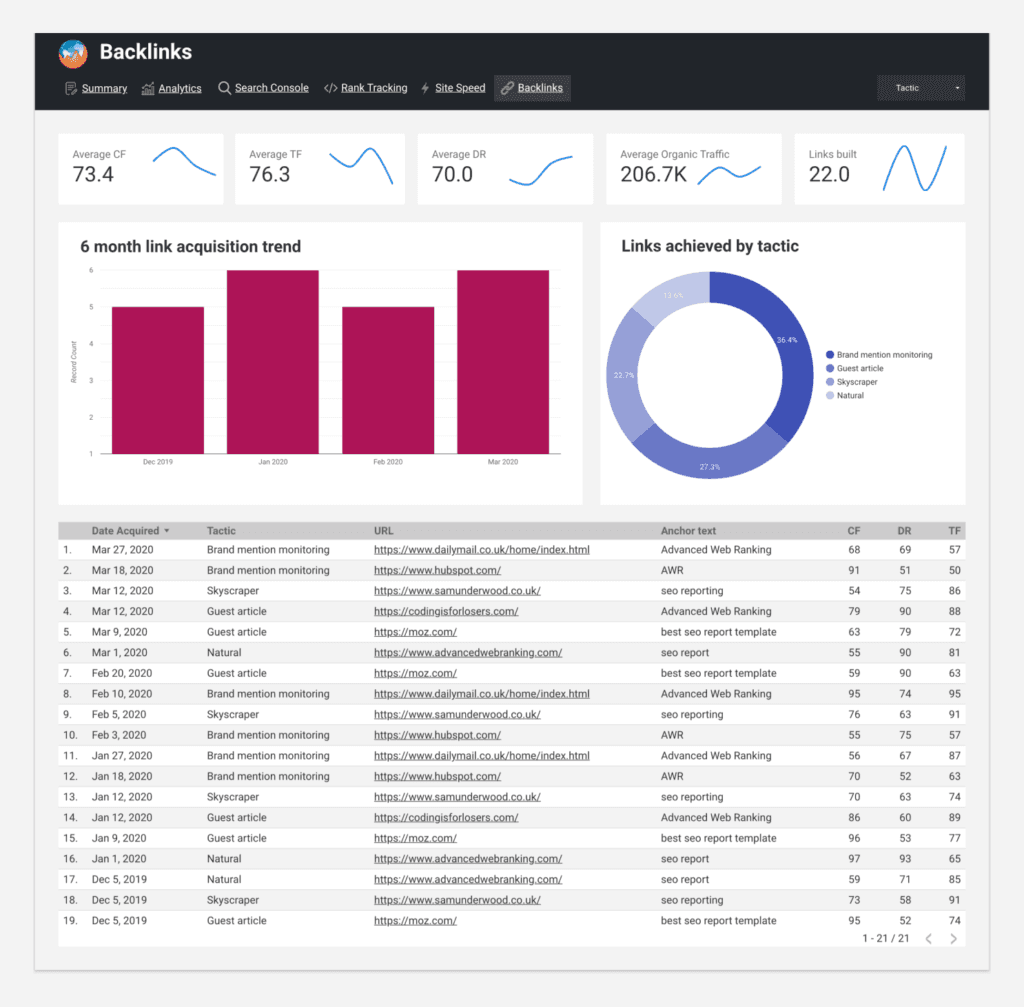Open the Summary tab
This screenshot has height=1007, width=1024.
tap(104, 88)
